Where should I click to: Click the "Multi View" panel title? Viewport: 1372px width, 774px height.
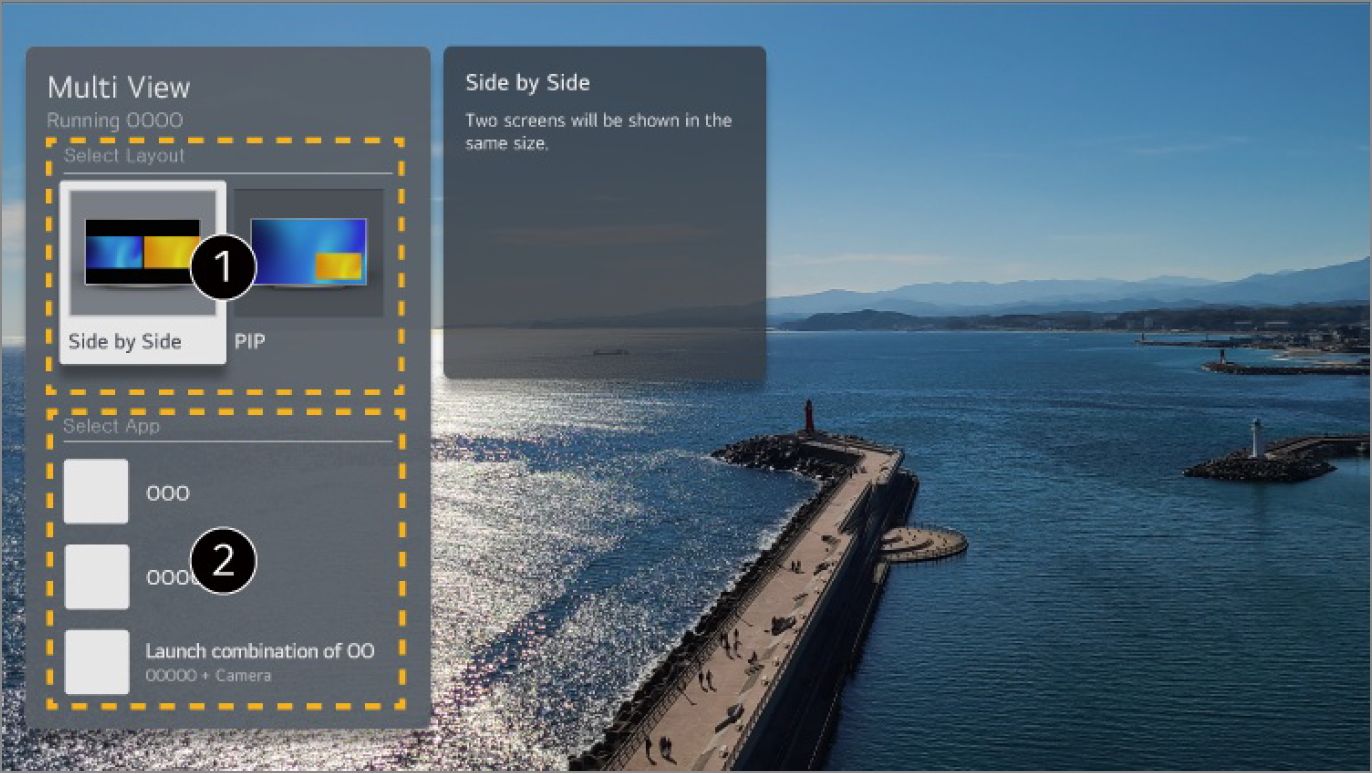(118, 88)
